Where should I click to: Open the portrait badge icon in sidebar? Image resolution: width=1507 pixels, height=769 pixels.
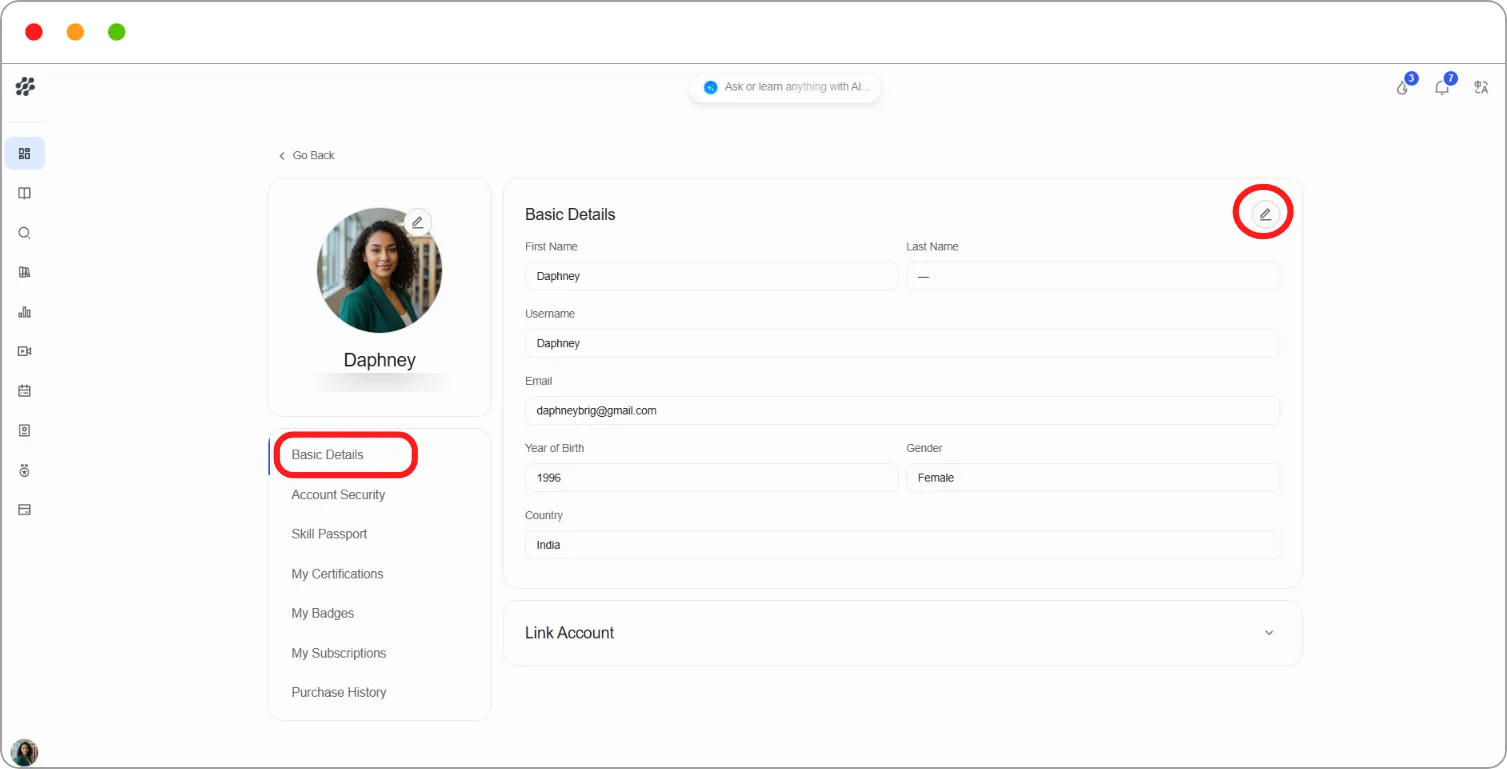[25, 430]
